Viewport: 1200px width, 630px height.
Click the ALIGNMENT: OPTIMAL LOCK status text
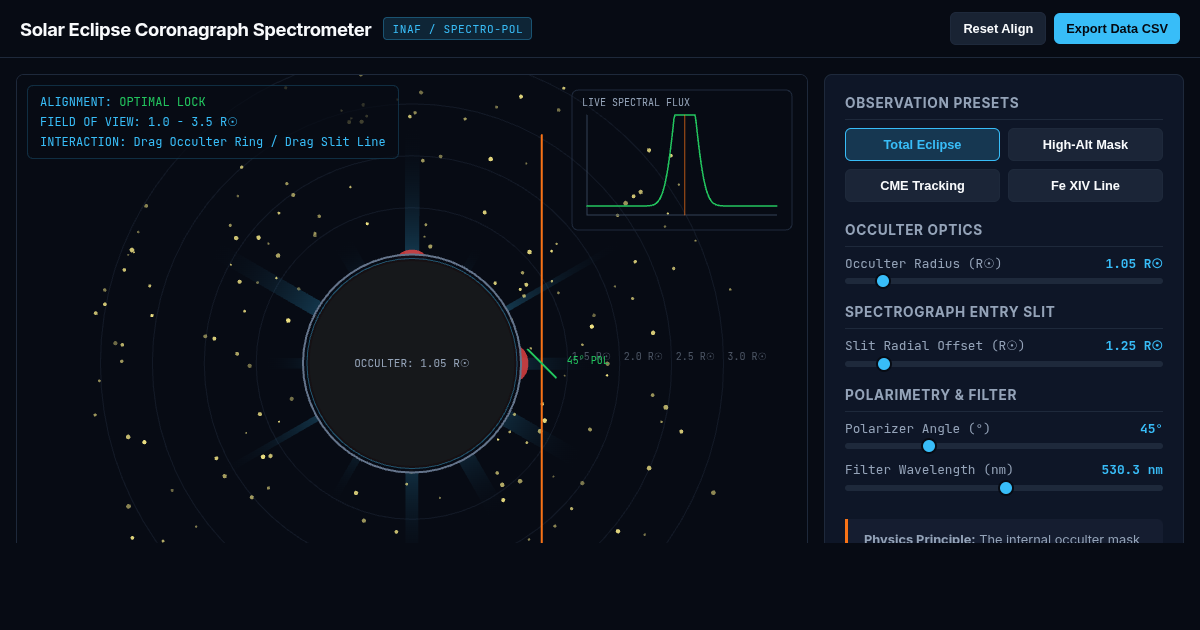(x=123, y=102)
